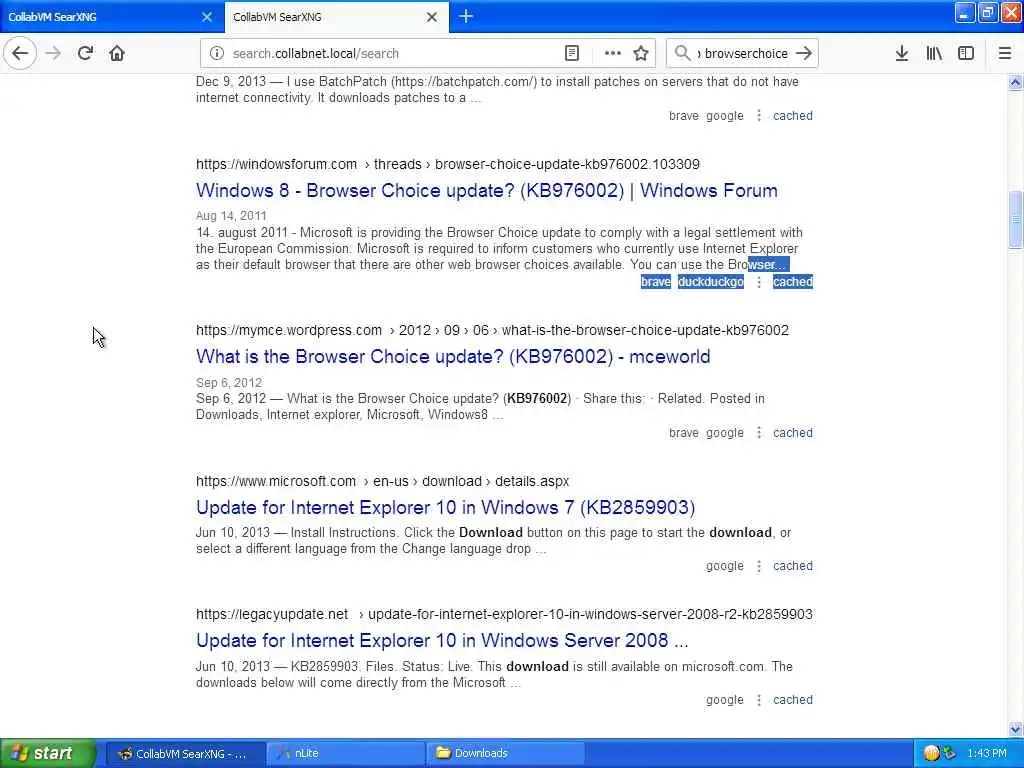Expand options dots for Windows Forum result
The height and width of the screenshot is (768, 1024).
click(x=759, y=282)
